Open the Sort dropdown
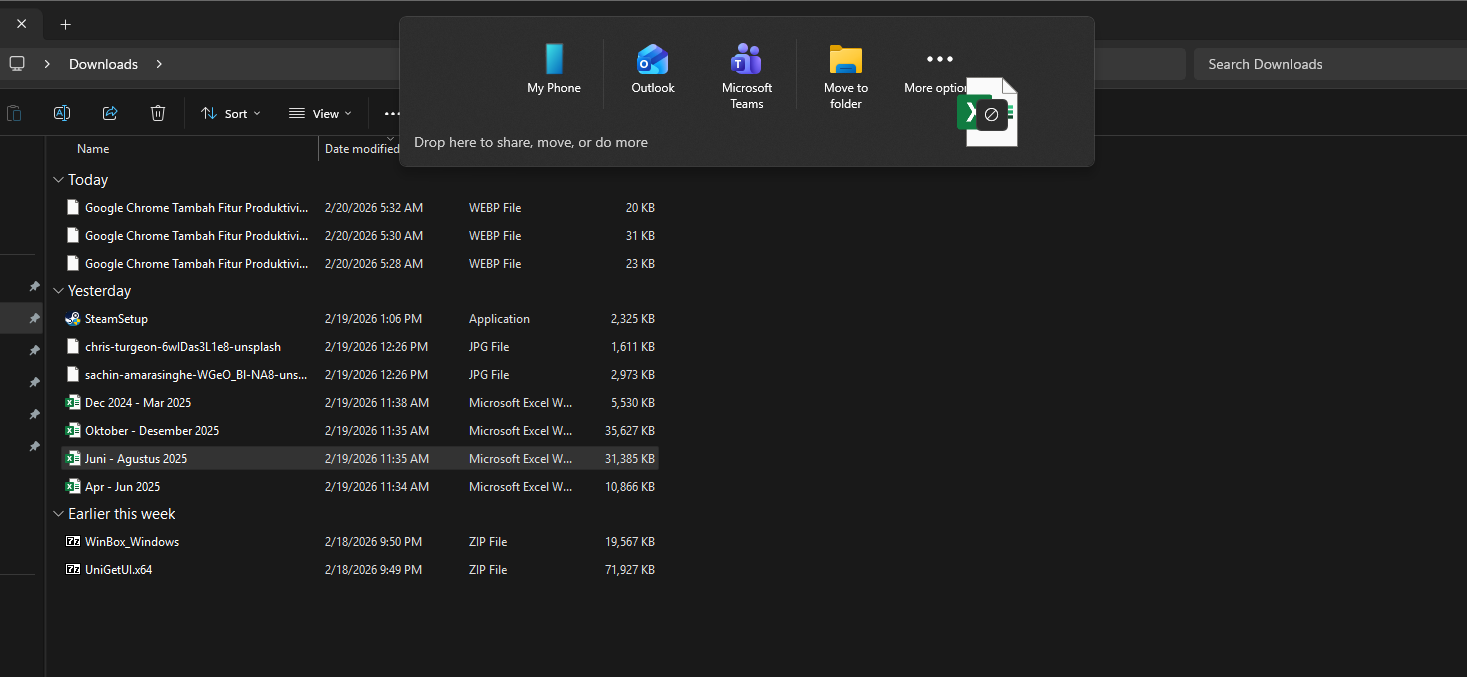The image size is (1467, 677). tap(231, 113)
